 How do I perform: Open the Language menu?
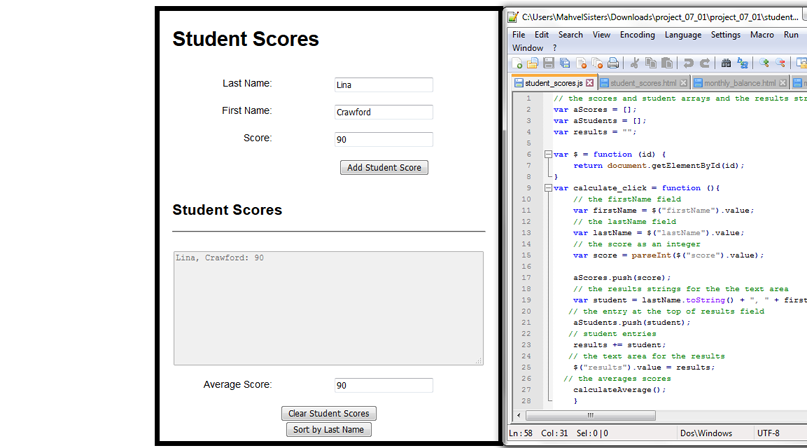683,35
